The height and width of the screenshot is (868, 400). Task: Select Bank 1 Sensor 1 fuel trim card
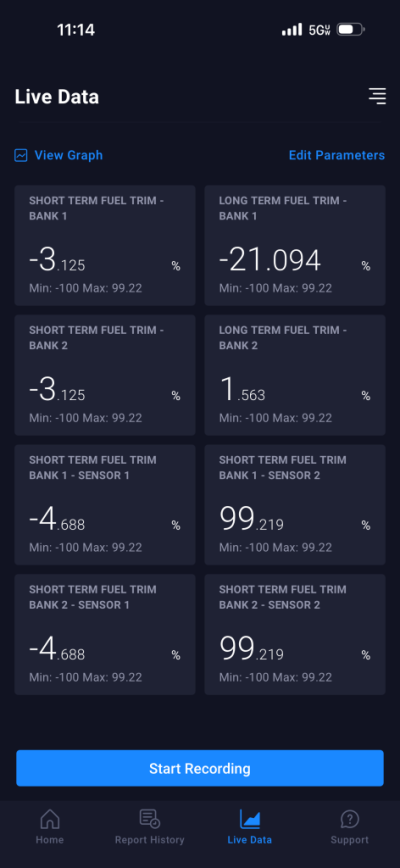point(105,505)
